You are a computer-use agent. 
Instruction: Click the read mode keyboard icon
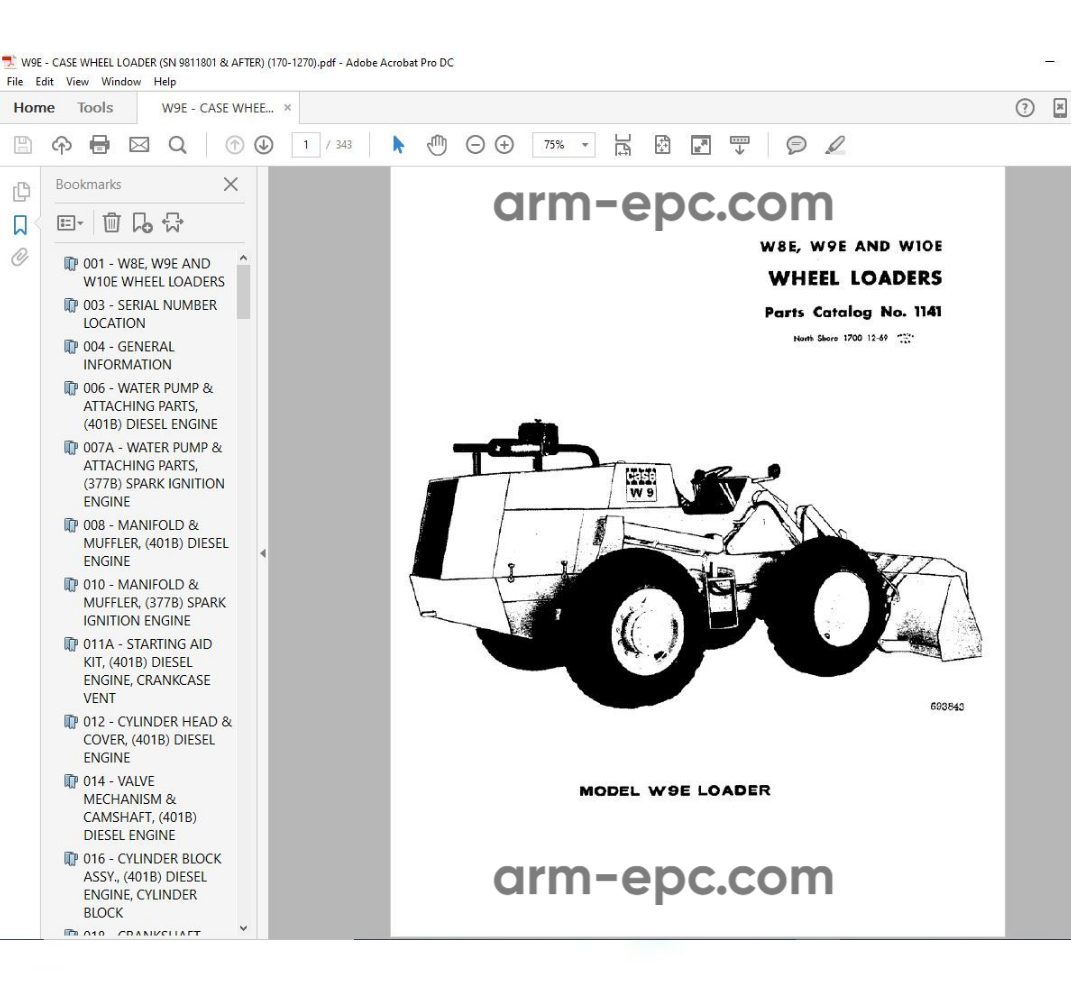pos(740,145)
